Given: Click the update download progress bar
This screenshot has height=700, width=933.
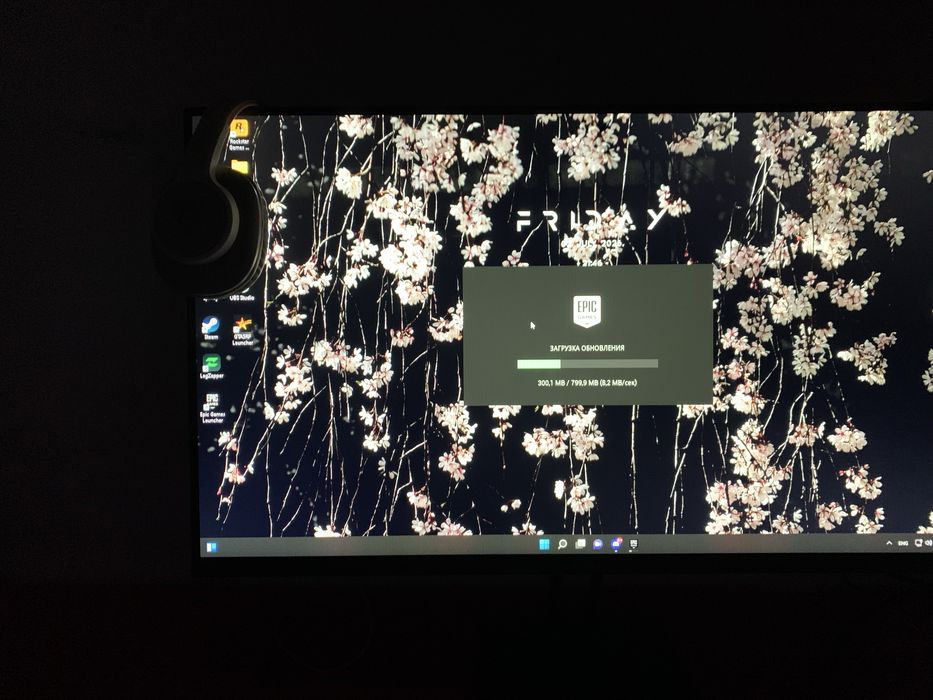Looking at the screenshot, I should point(587,364).
